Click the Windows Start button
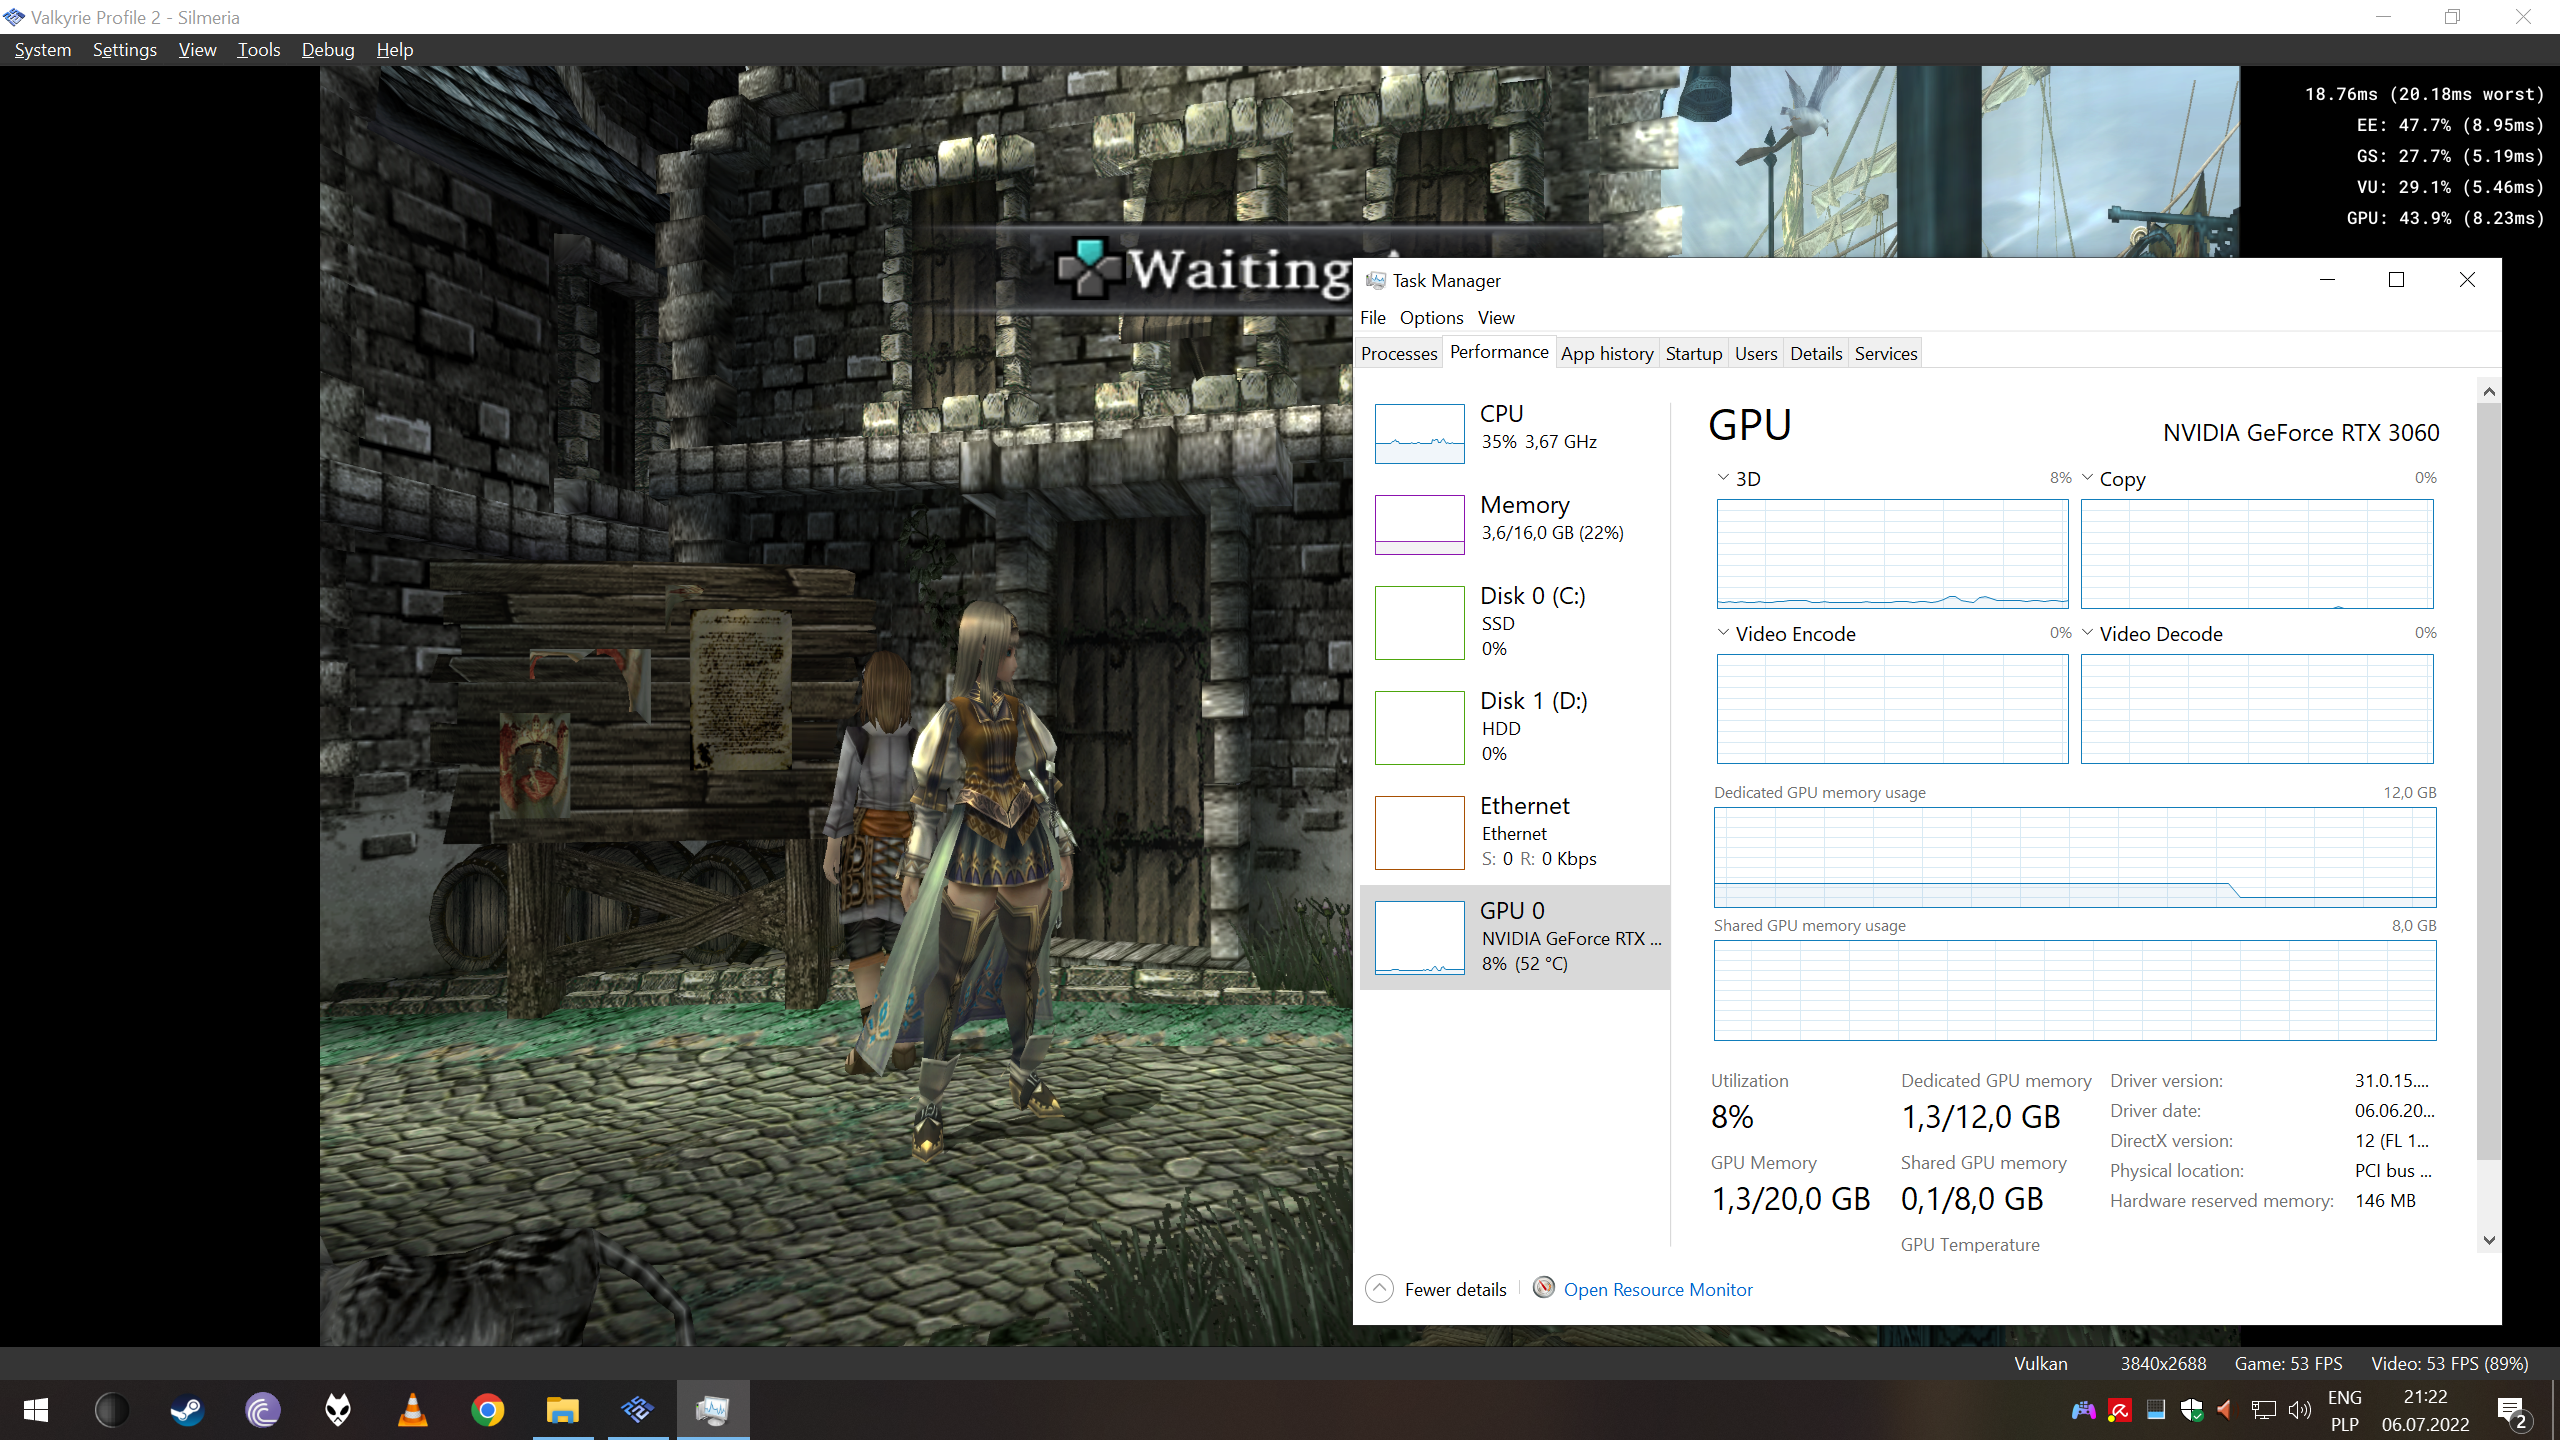Viewport: 2560px width, 1440px height. 36,1410
